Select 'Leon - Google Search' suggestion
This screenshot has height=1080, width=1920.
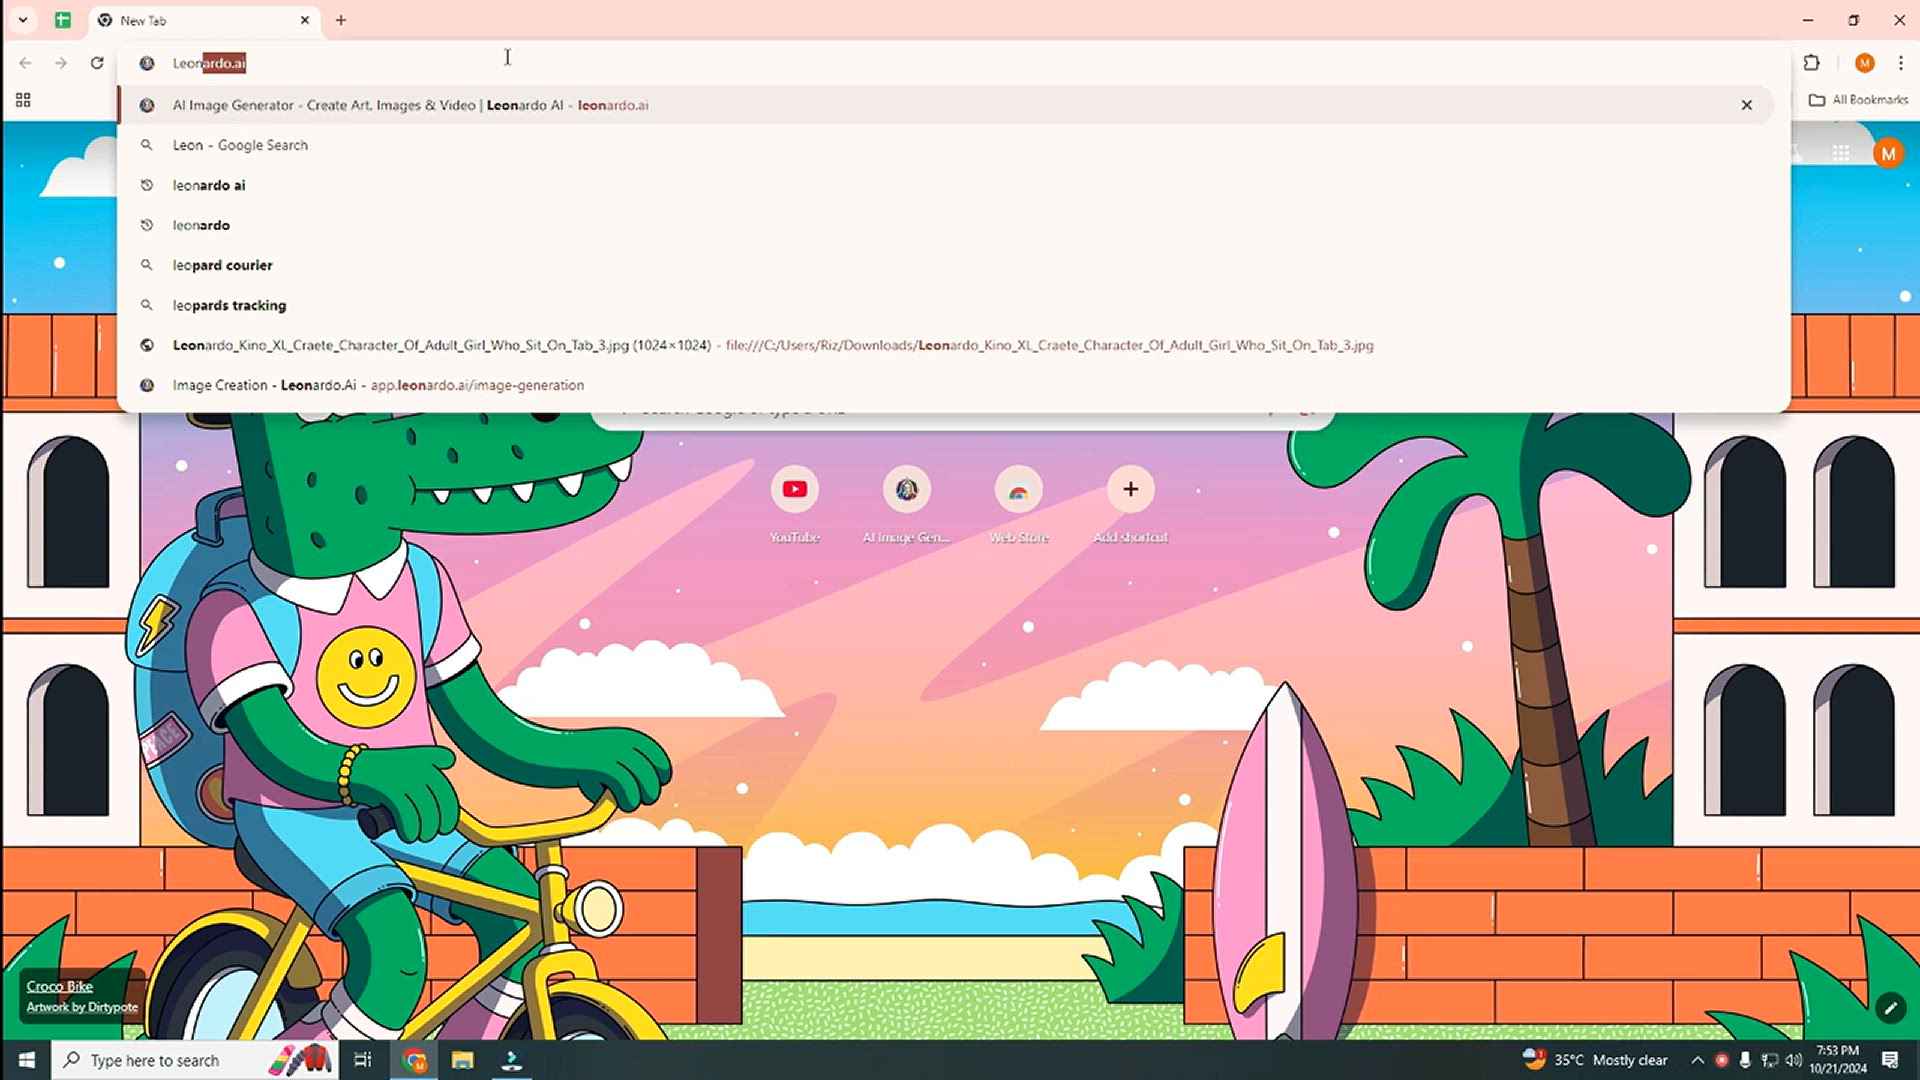(x=240, y=145)
